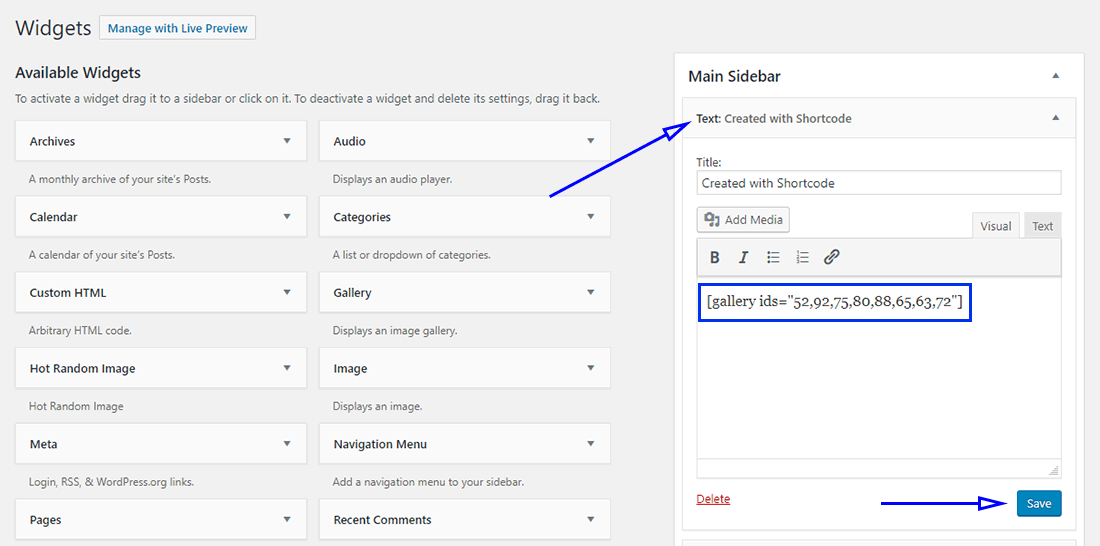The image size is (1100, 546).
Task: Collapse the Main Sidebar panel
Action: [x=1055, y=76]
